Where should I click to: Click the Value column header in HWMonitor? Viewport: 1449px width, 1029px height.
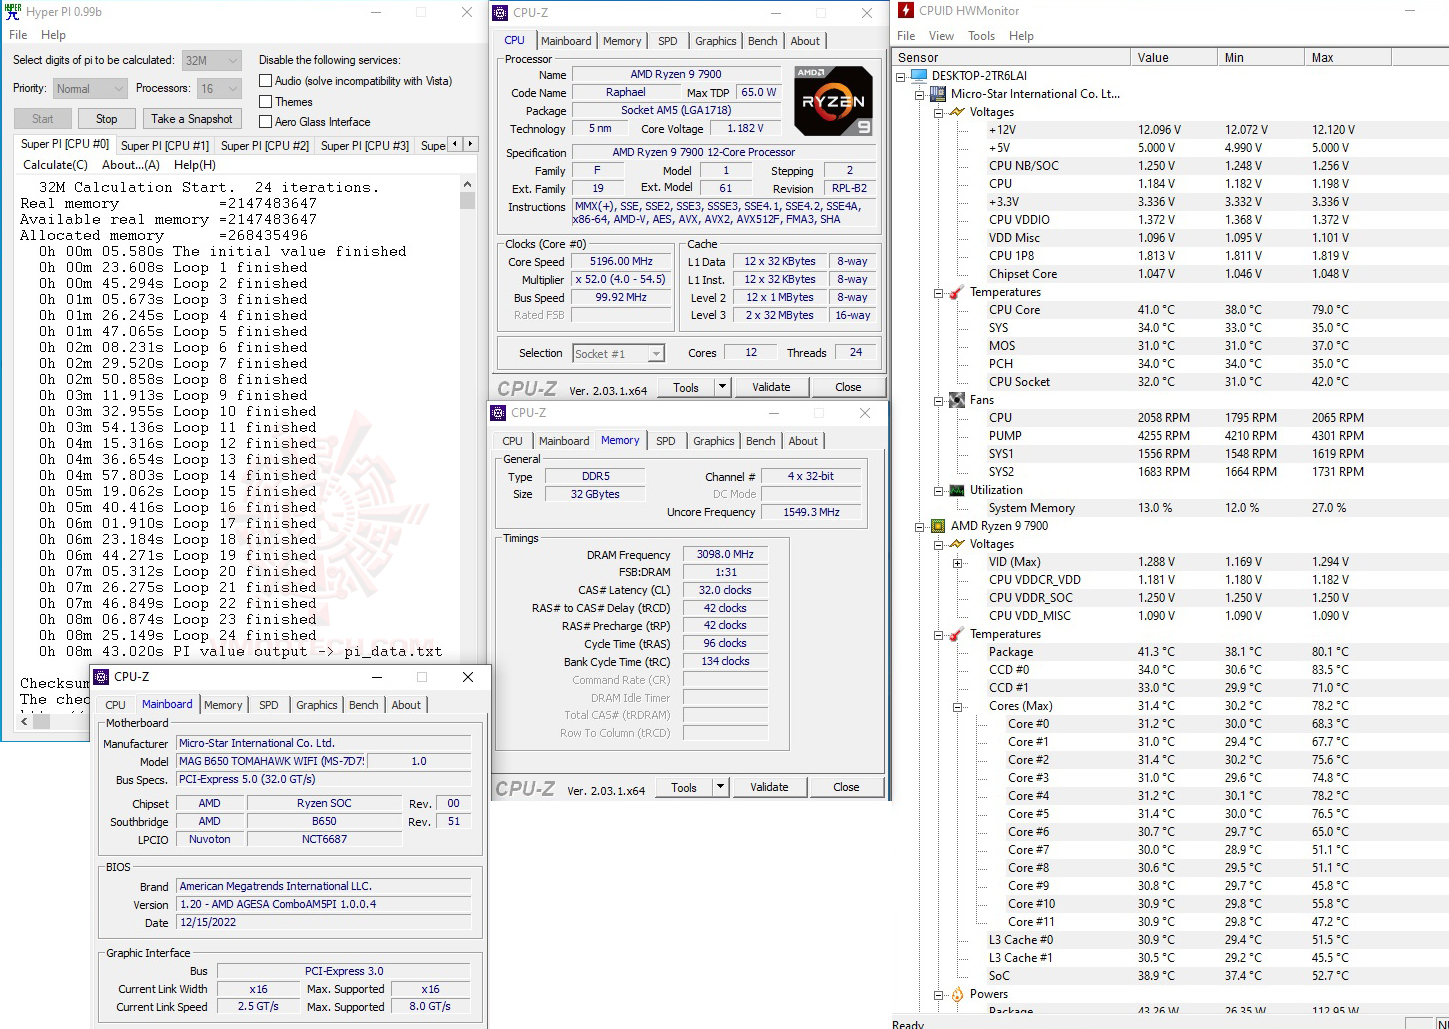1174,58
